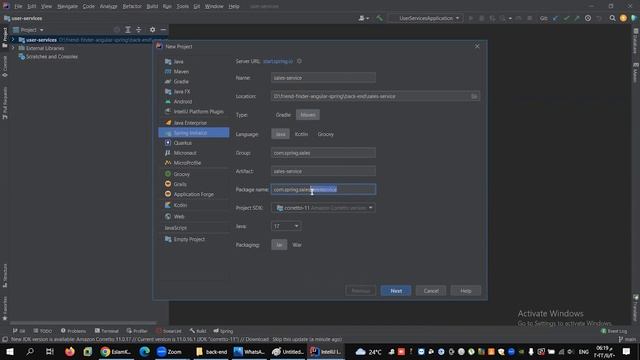Select Java FX project type
640x360 pixels.
tap(182, 91)
